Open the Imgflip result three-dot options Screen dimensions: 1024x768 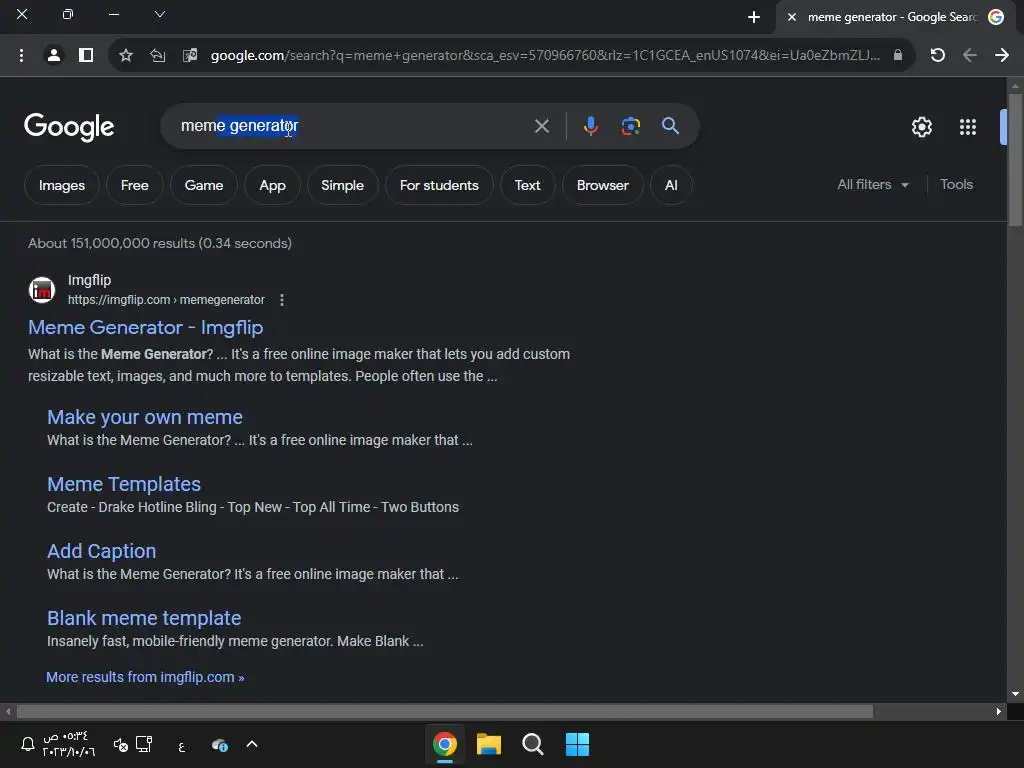281,300
